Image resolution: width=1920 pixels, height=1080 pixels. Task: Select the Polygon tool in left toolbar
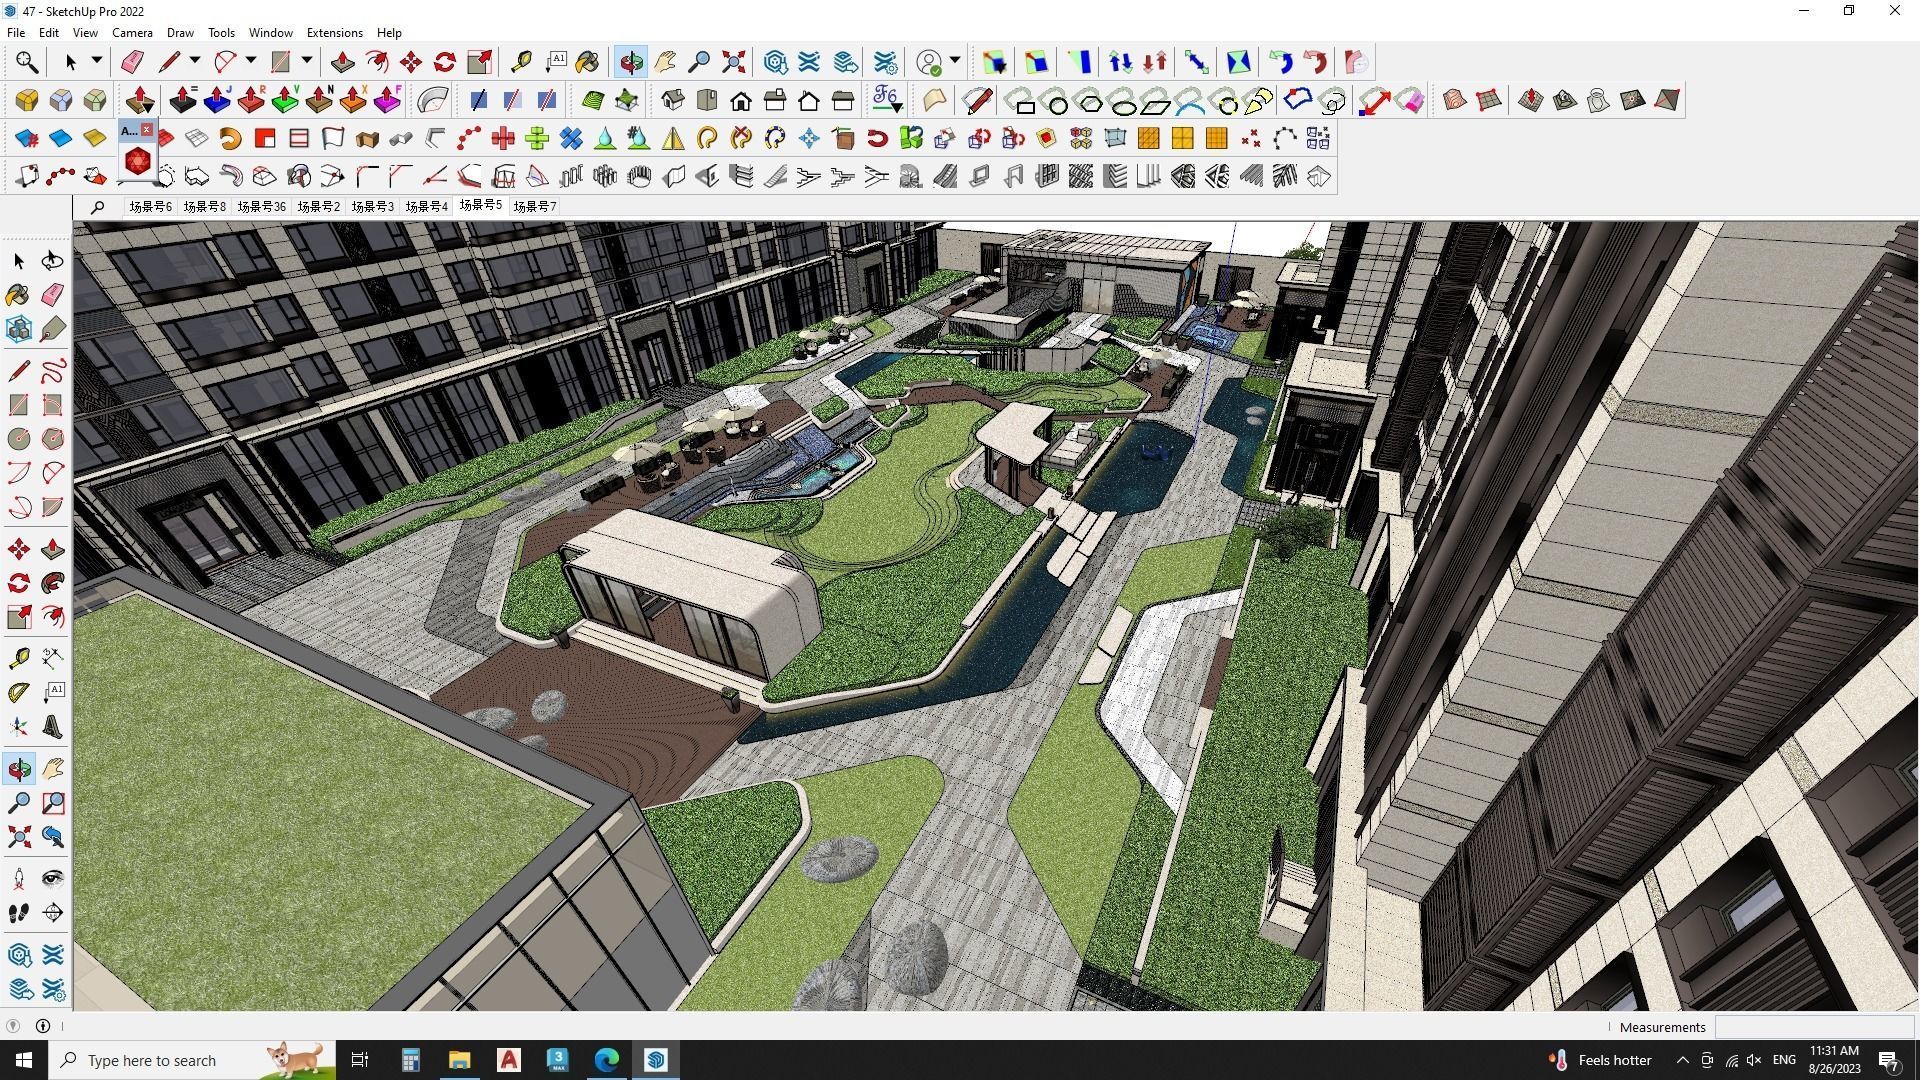coord(53,438)
